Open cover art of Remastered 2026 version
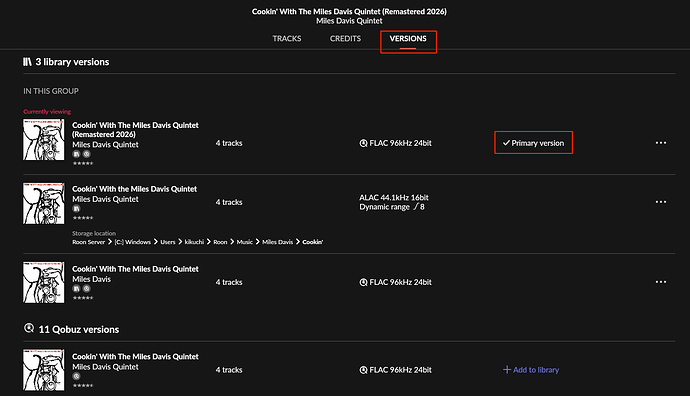This screenshot has width=690, height=396. point(44,139)
